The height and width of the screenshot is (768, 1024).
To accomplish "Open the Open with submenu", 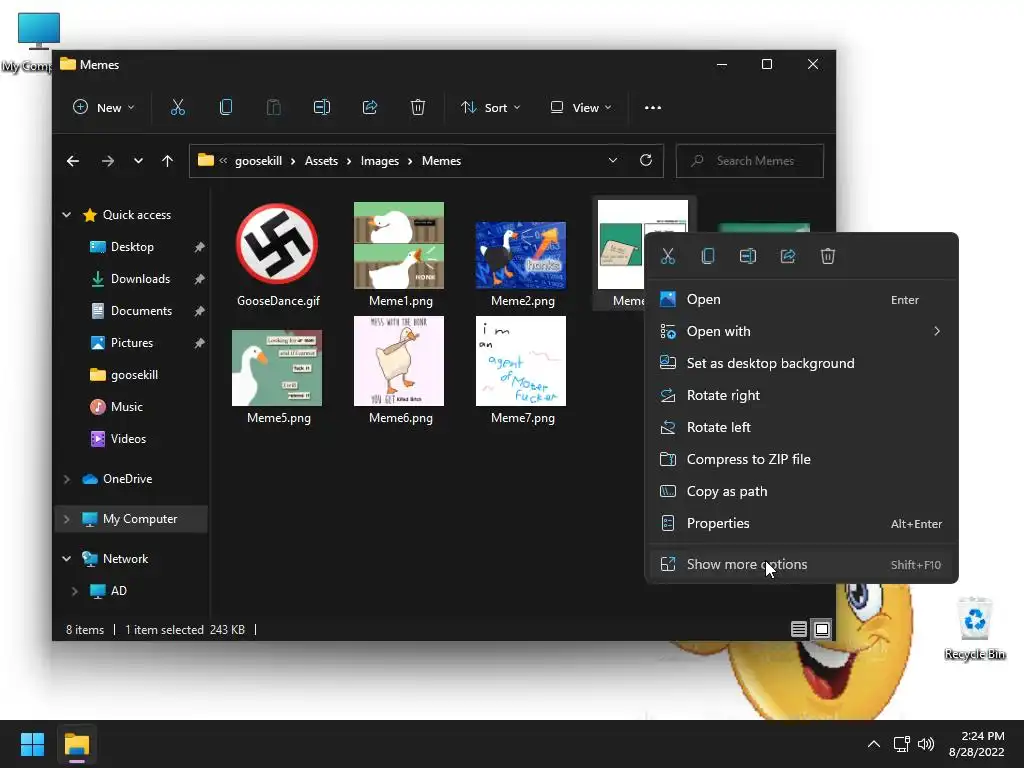I will [801, 331].
